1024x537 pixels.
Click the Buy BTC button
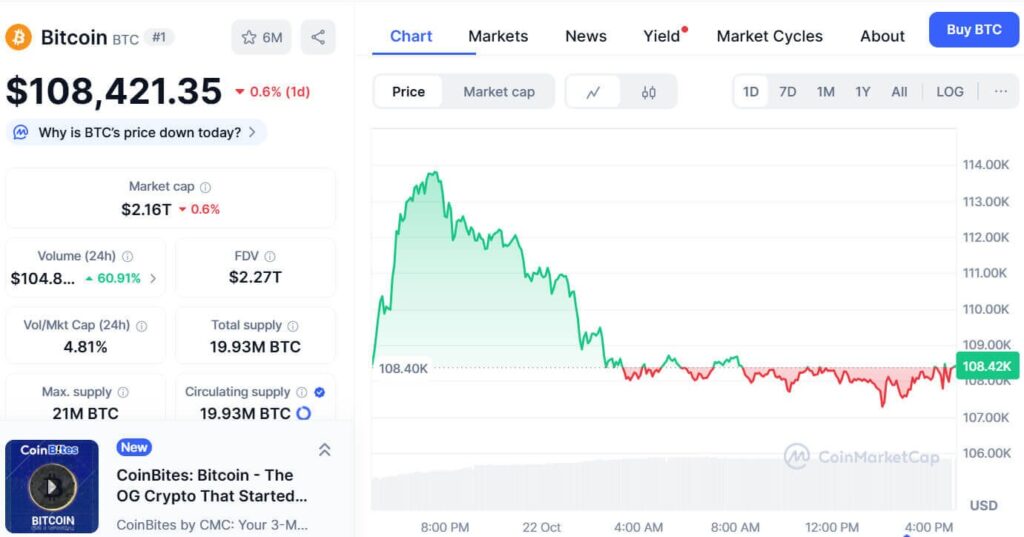pos(973,30)
